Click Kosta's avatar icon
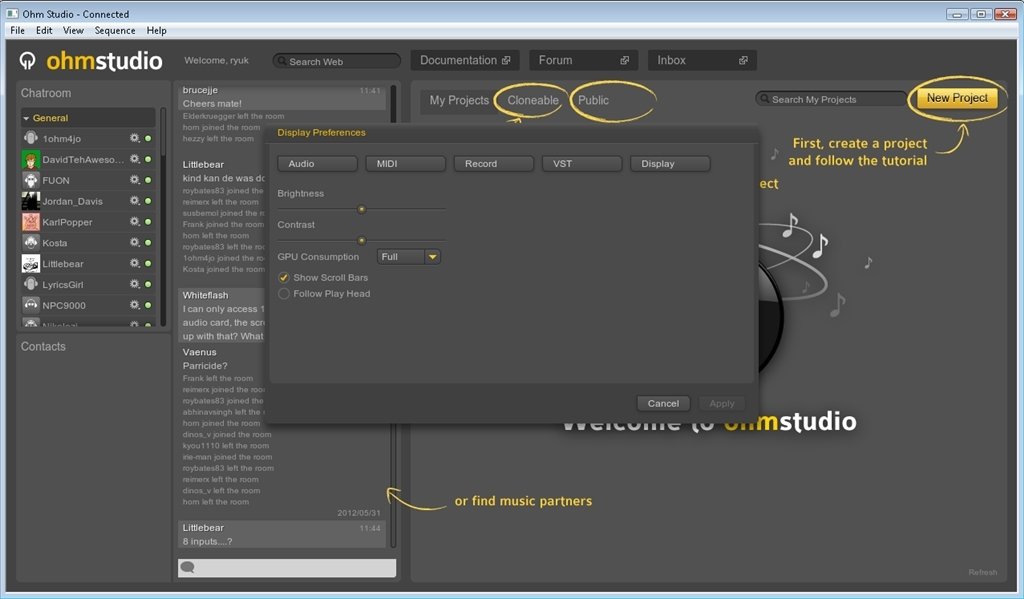 [31, 242]
